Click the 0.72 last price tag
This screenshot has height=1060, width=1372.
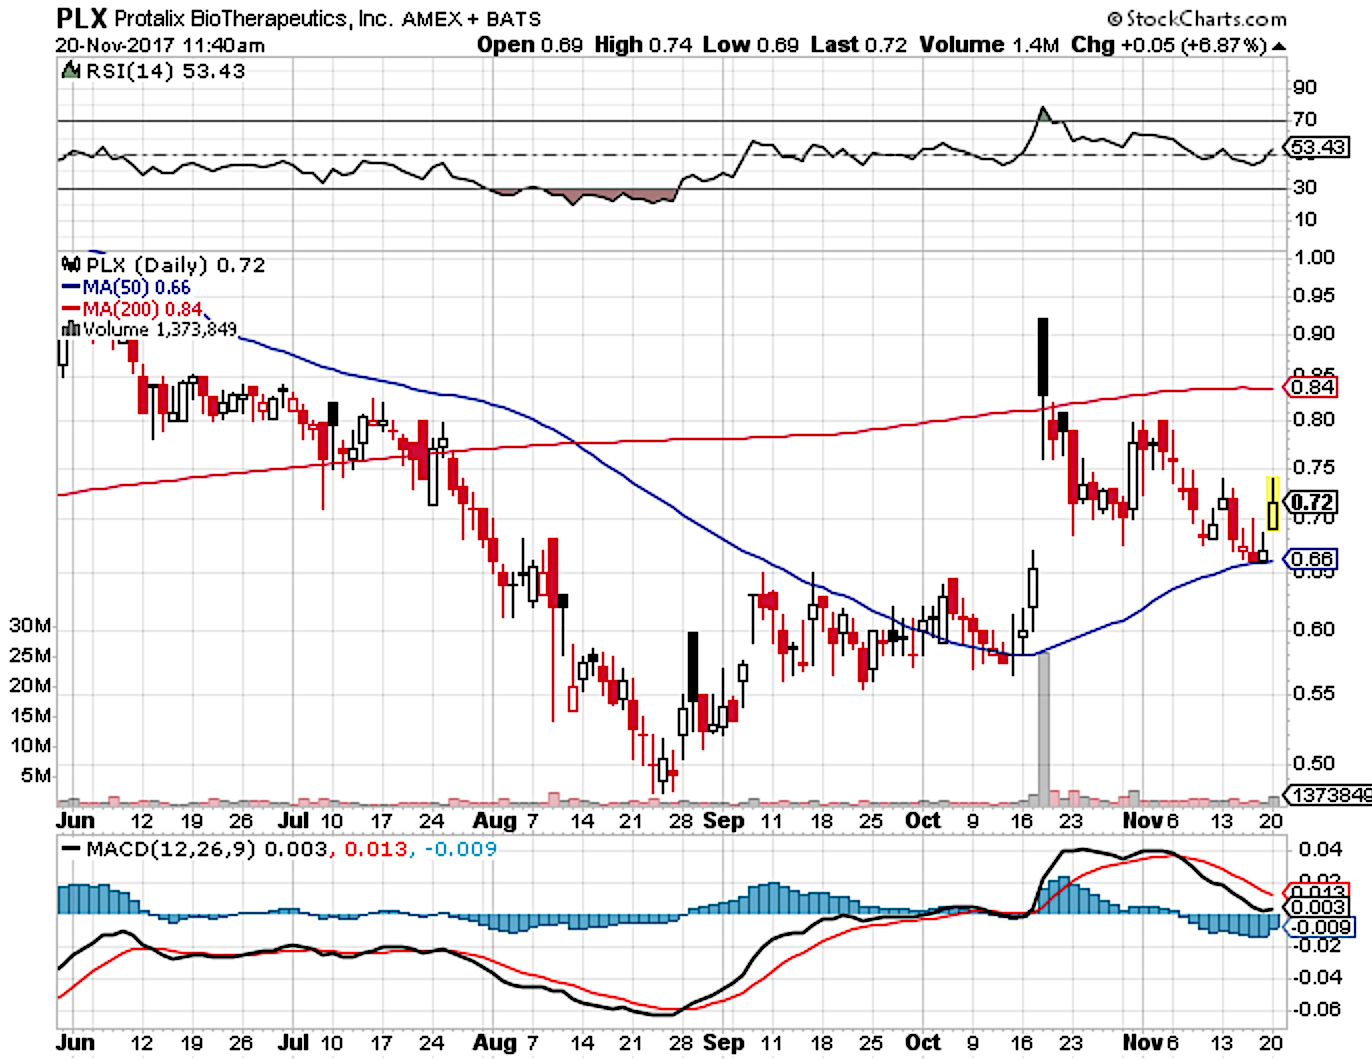pyautogui.click(x=1312, y=502)
